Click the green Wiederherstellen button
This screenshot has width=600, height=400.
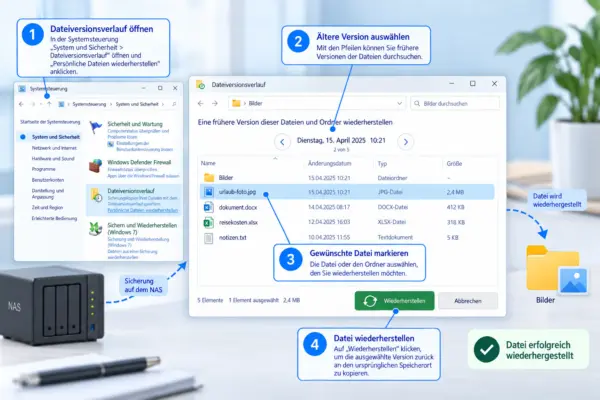coord(395,301)
